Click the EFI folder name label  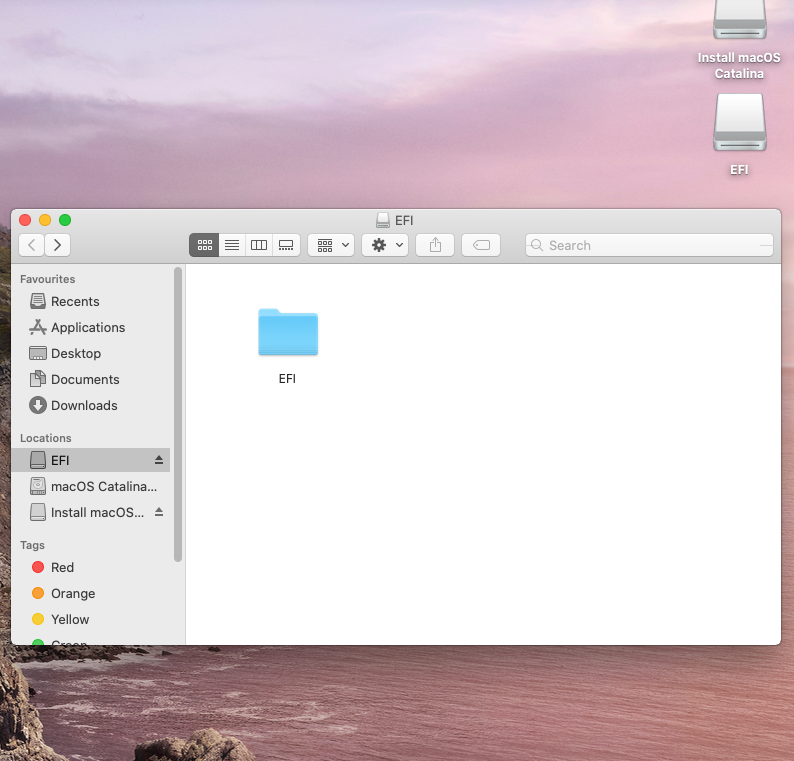click(287, 379)
